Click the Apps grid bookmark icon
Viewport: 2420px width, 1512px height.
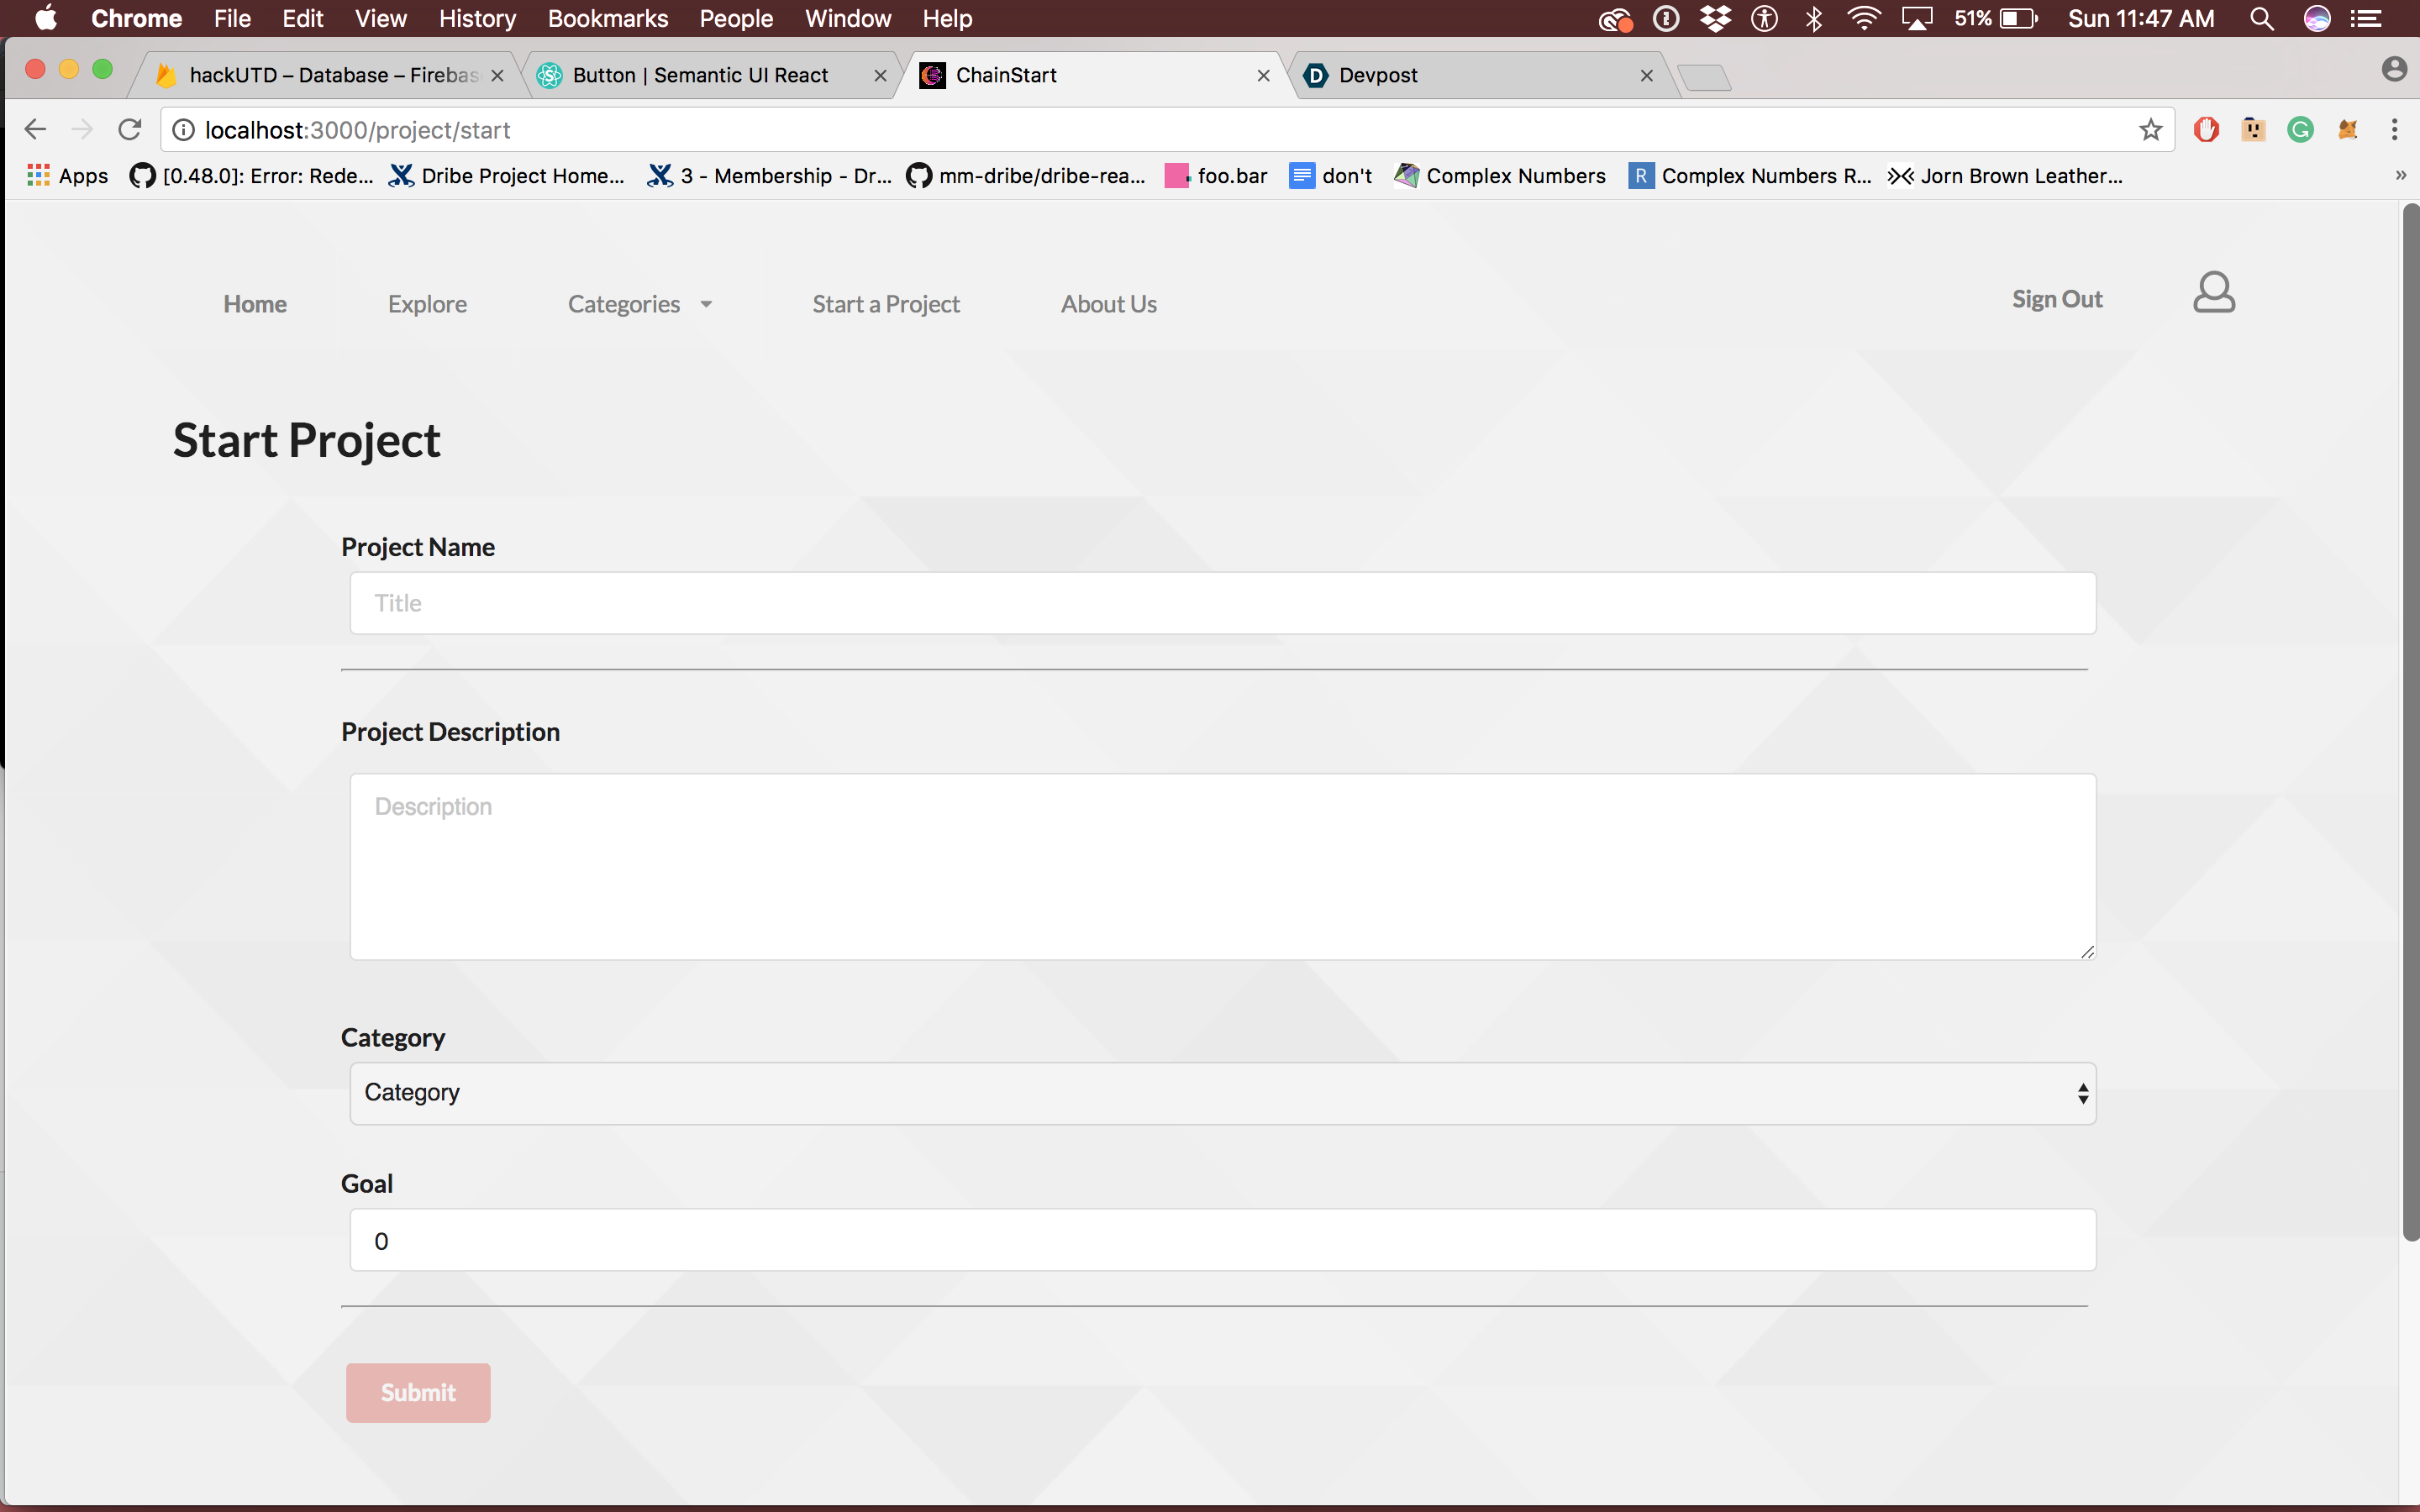click(38, 176)
